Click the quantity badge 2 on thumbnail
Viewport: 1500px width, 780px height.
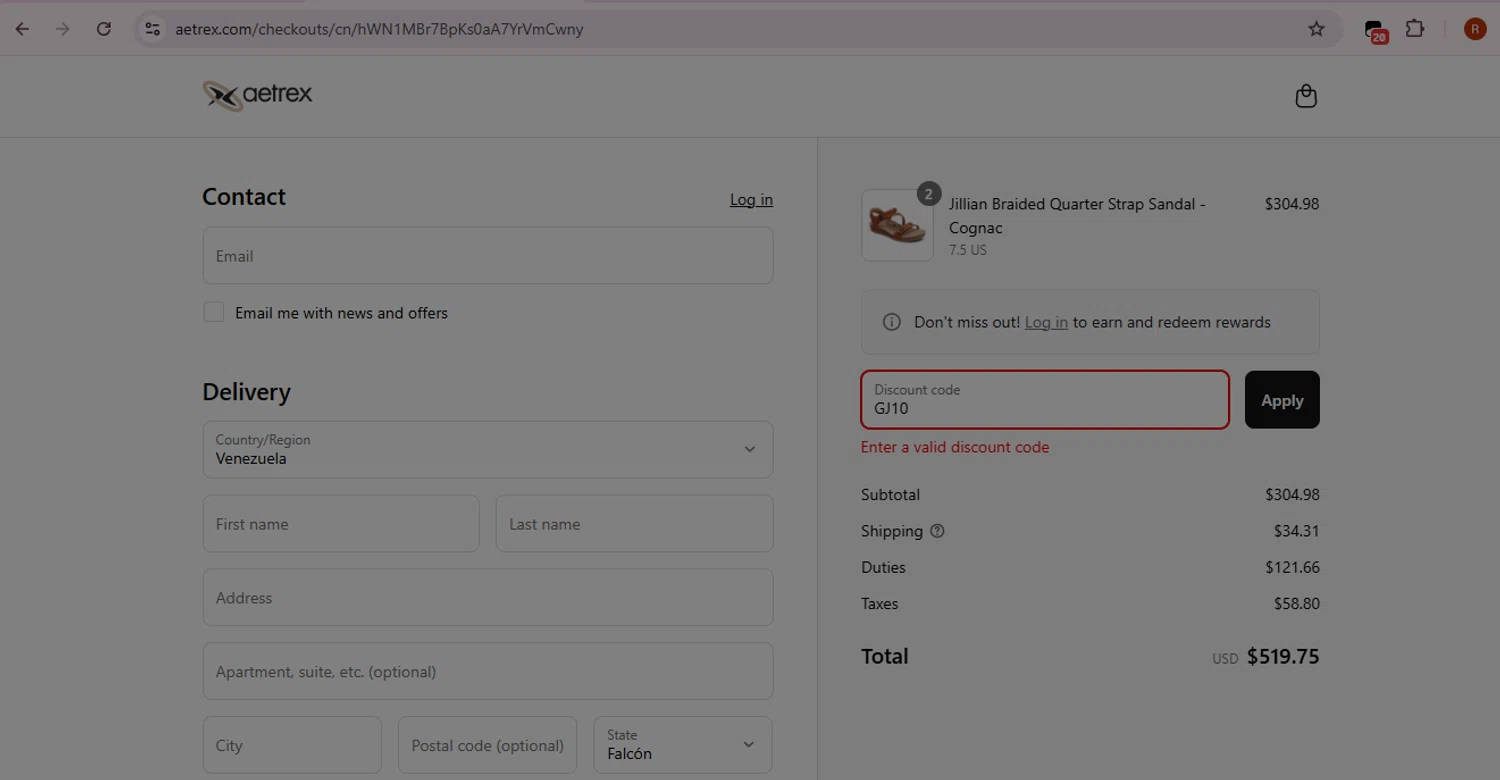tap(929, 194)
